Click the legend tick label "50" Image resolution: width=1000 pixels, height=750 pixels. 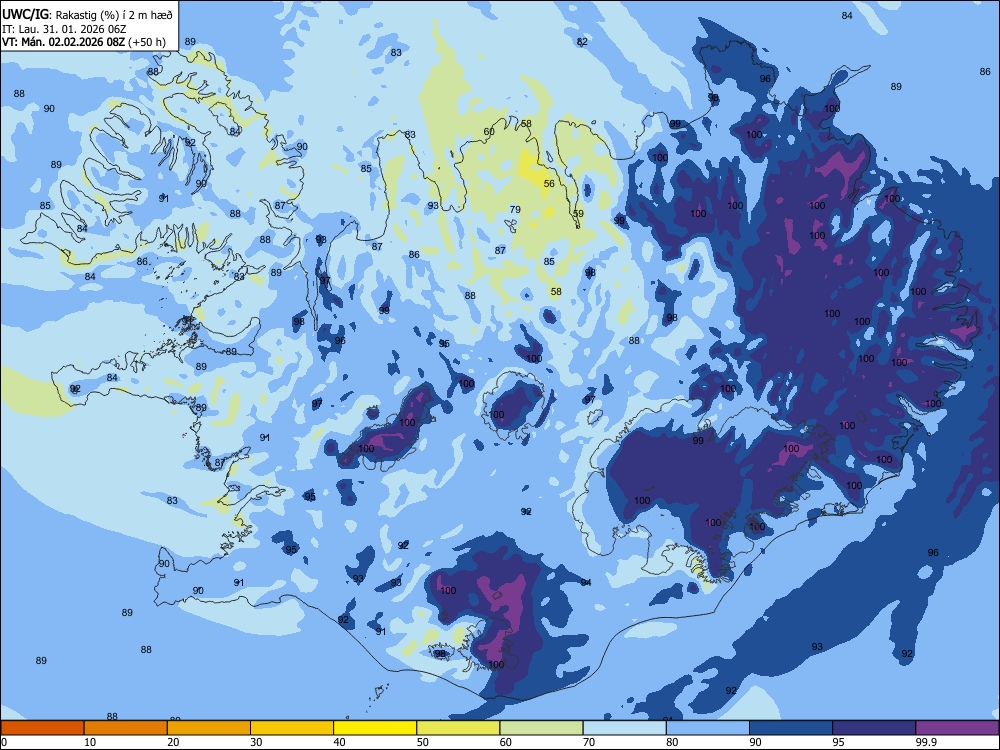click(x=423, y=742)
